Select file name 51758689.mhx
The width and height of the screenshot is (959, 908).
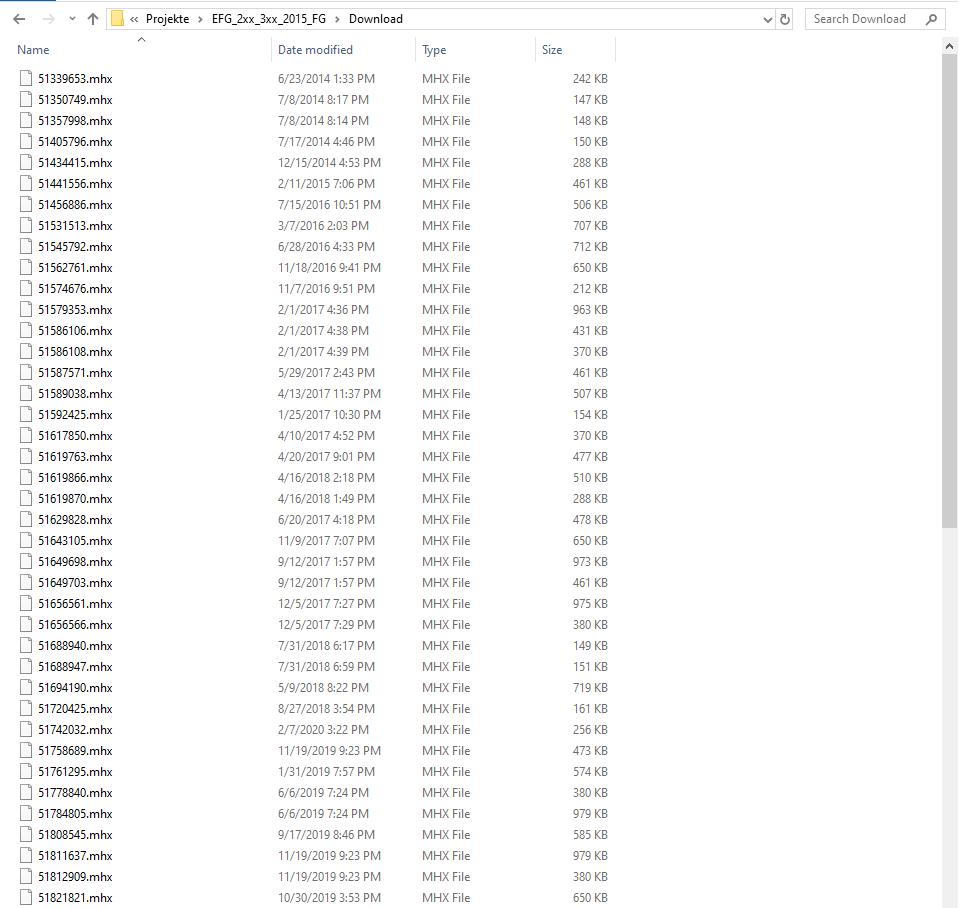pyautogui.click(x=75, y=750)
